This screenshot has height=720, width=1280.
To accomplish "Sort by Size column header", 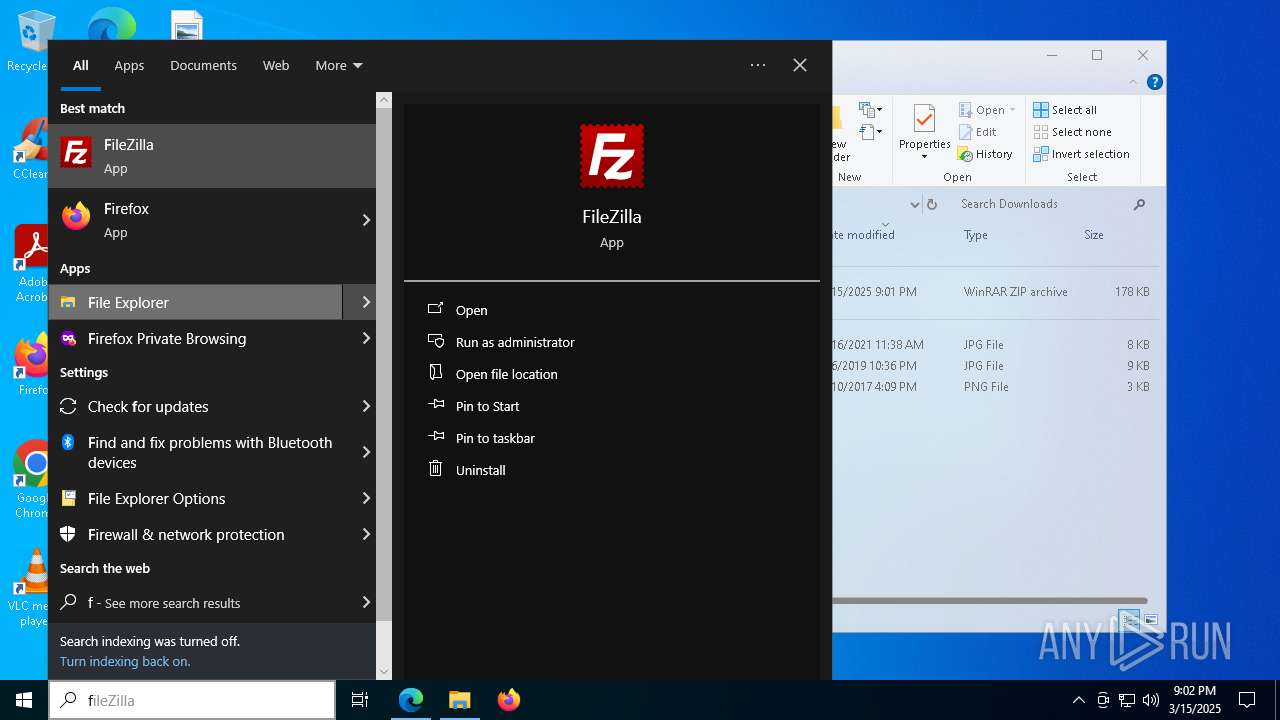I will coord(1094,235).
